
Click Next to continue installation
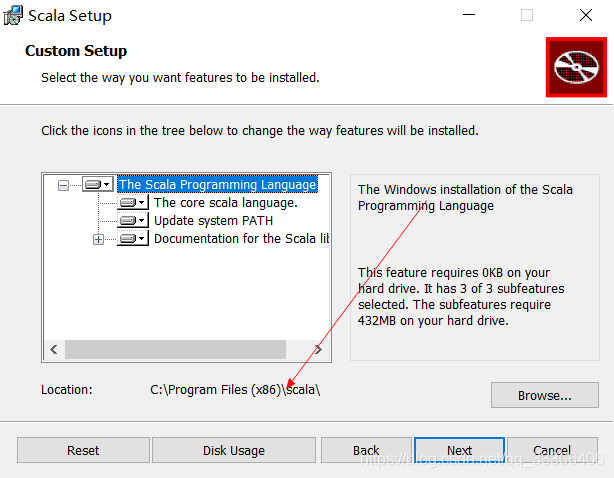(459, 450)
